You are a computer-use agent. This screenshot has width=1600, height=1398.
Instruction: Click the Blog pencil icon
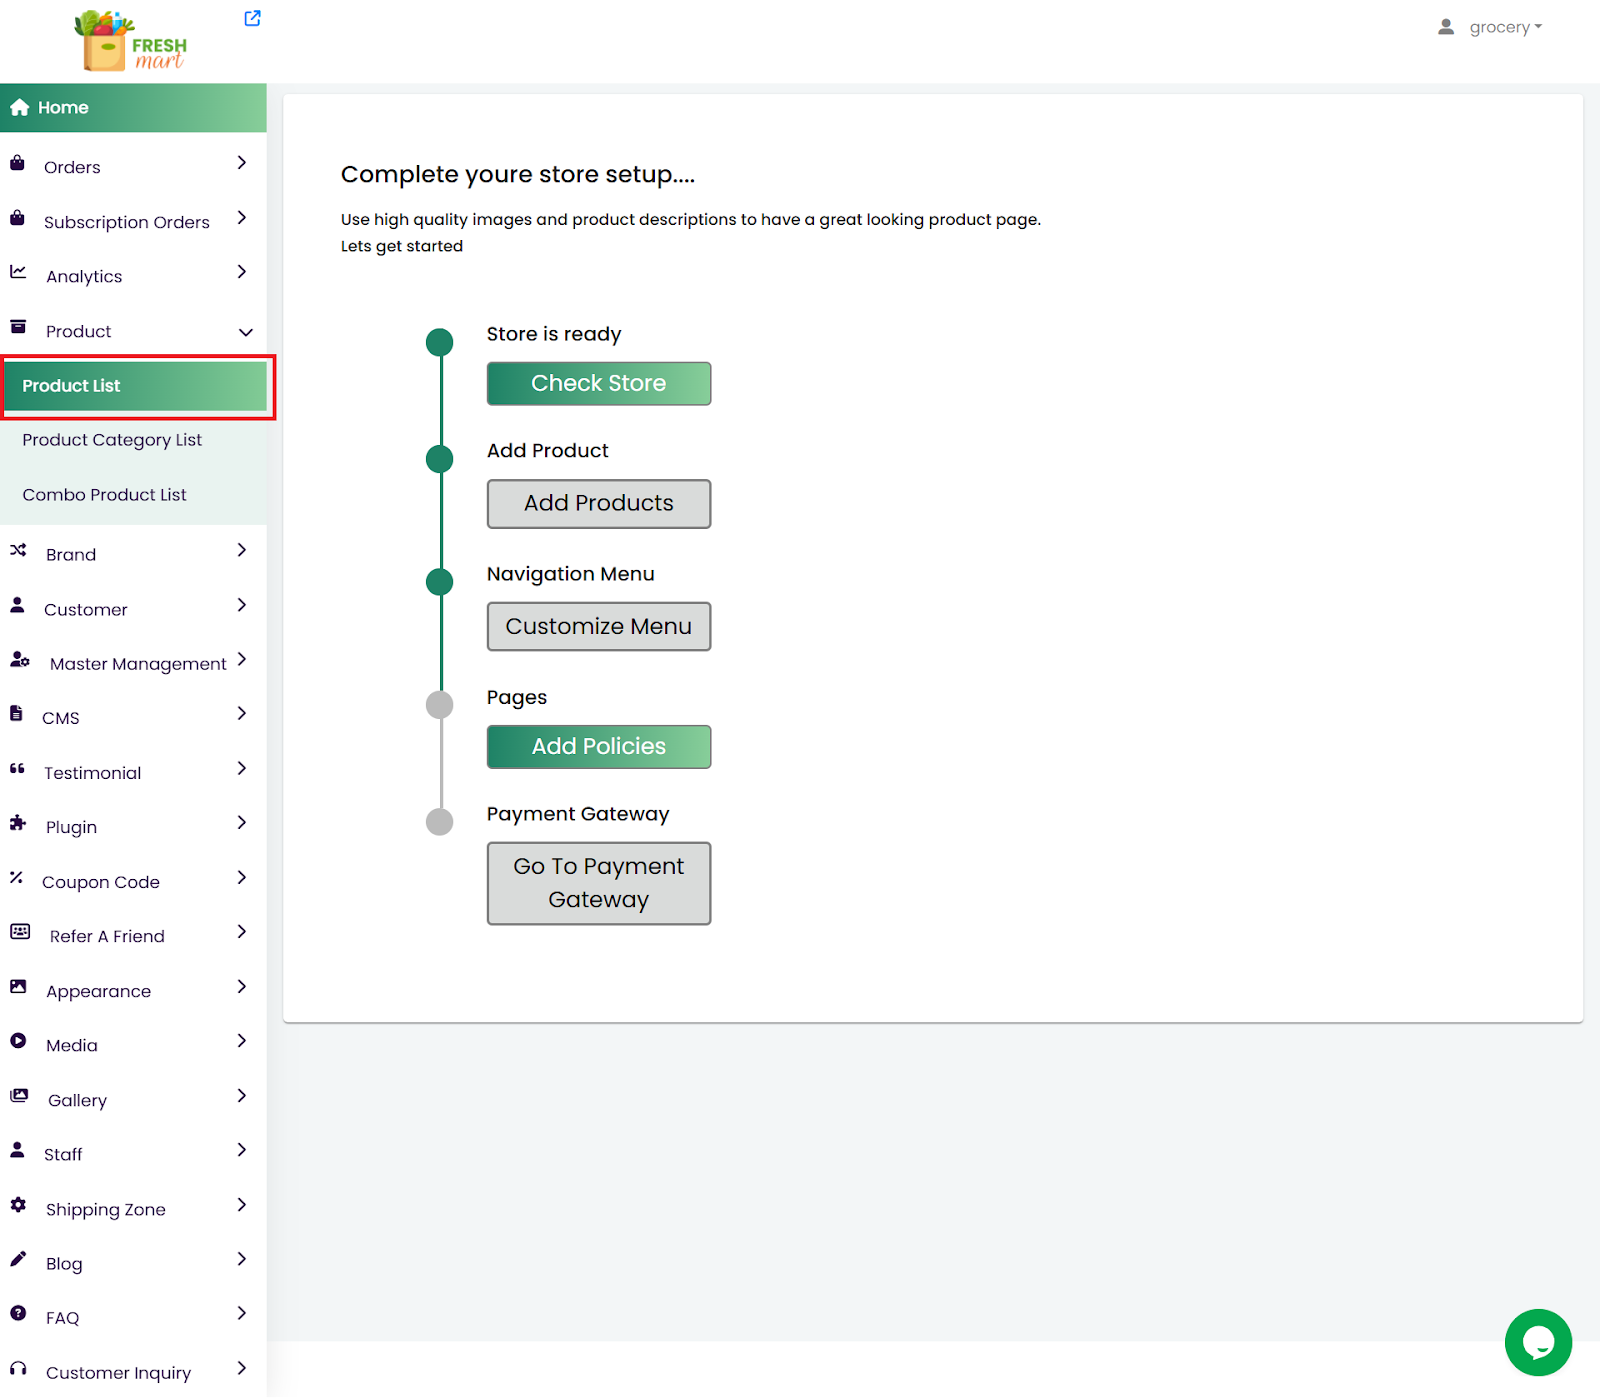(x=18, y=1260)
